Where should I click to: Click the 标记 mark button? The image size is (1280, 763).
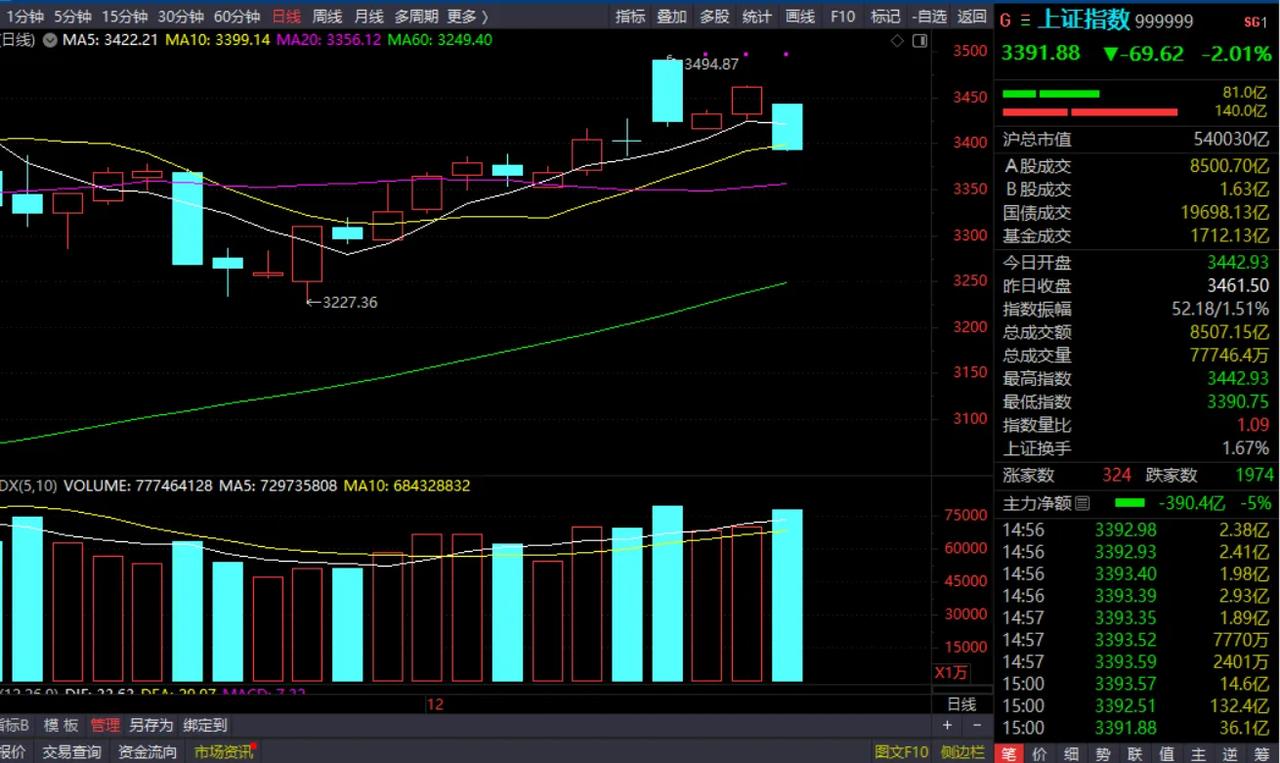coord(885,16)
